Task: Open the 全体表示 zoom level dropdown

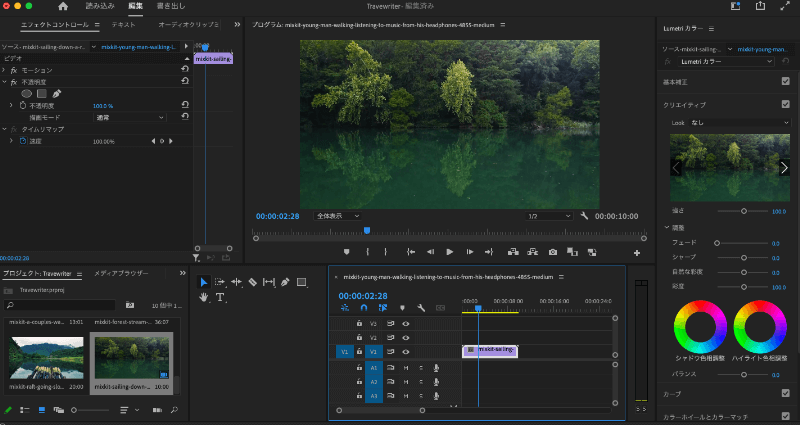Action: [x=337, y=215]
